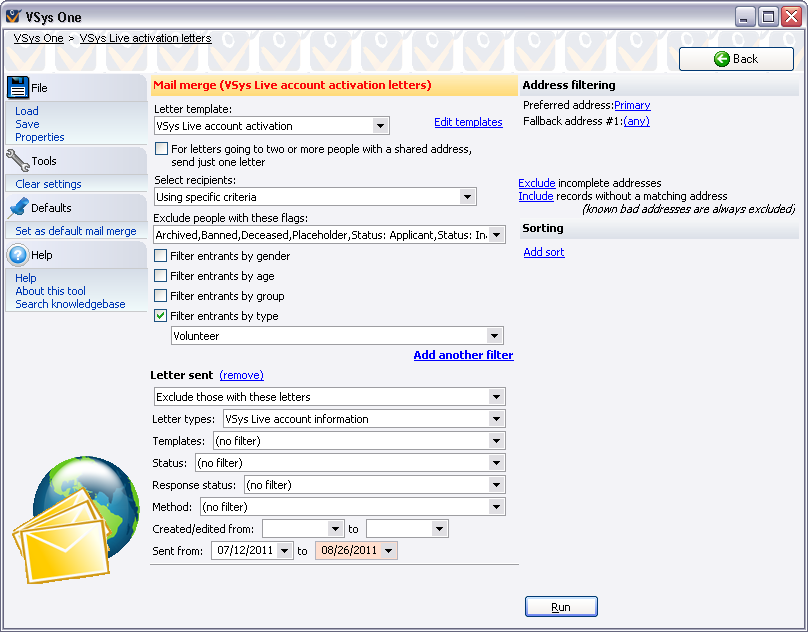Click the Edit templates link
The width and height of the screenshot is (808, 632).
(x=468, y=122)
